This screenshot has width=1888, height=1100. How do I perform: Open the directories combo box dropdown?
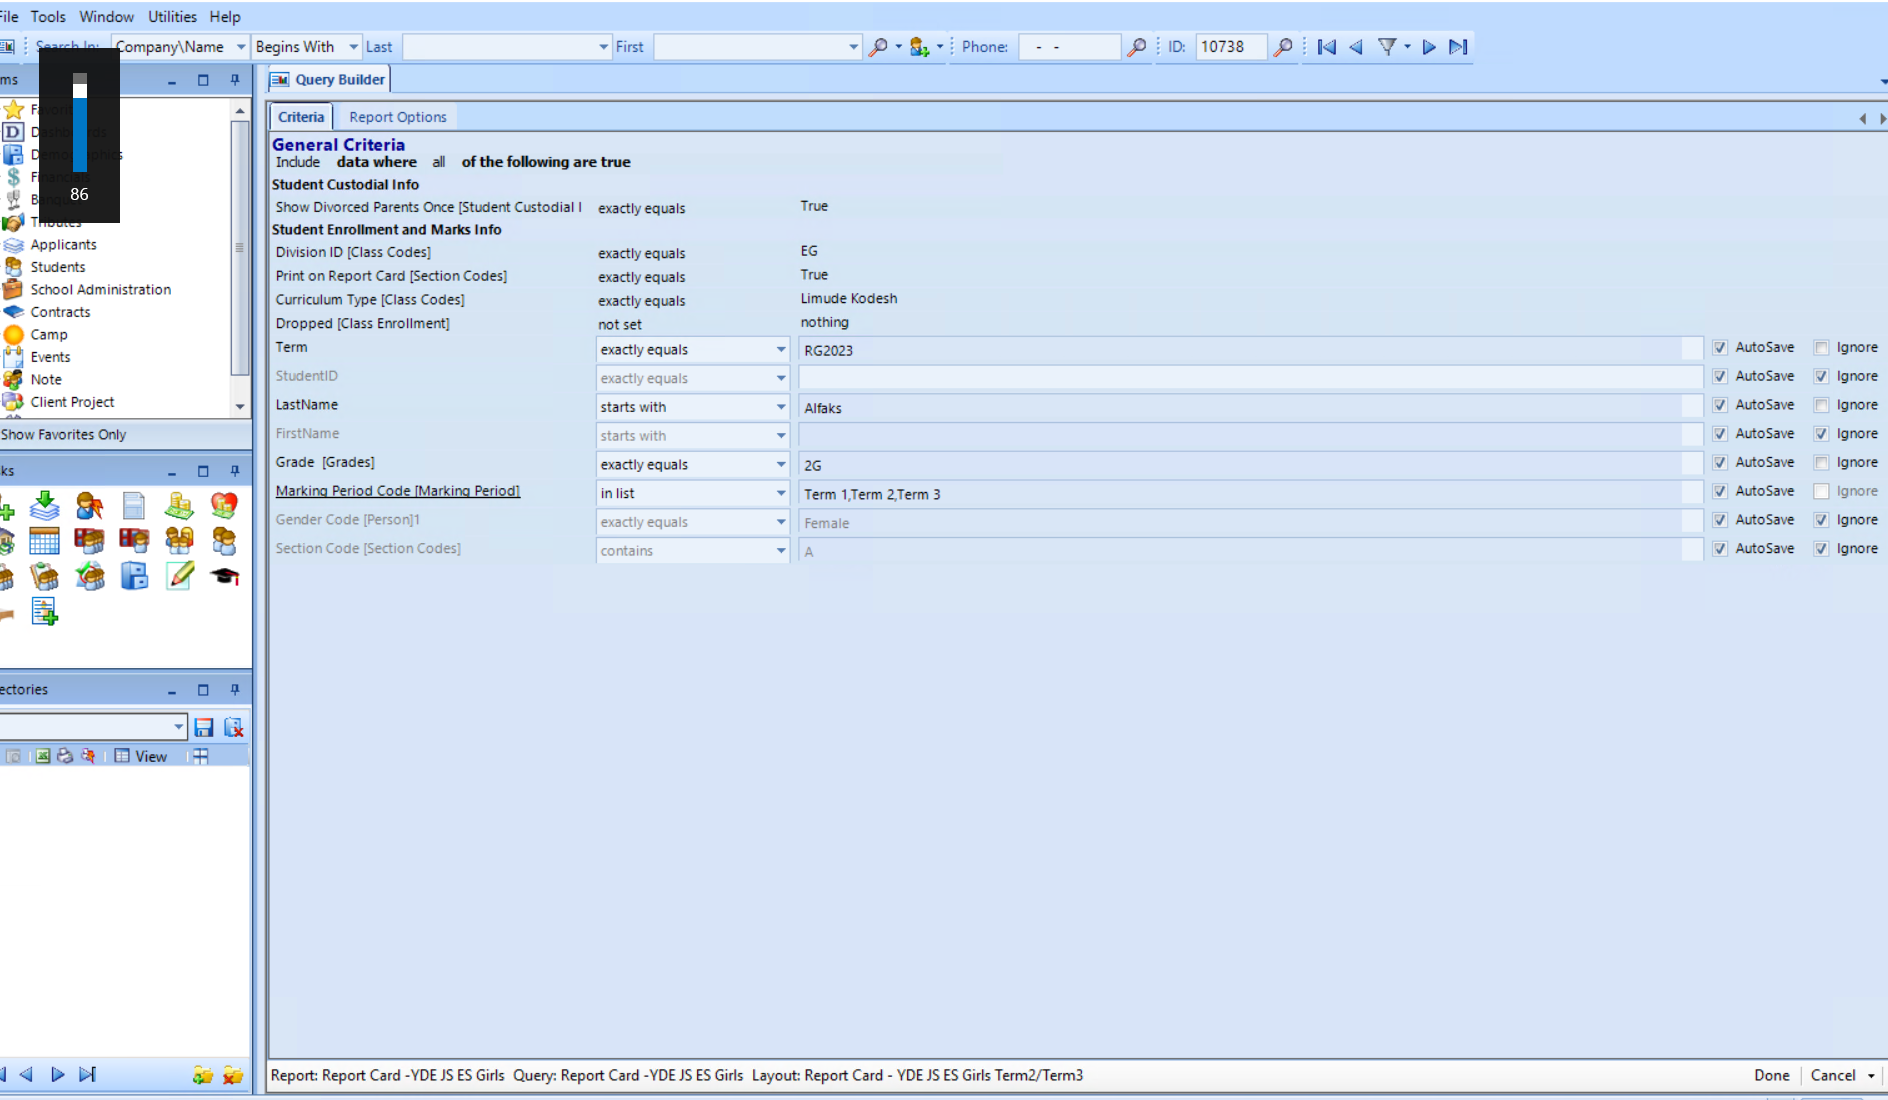click(178, 727)
